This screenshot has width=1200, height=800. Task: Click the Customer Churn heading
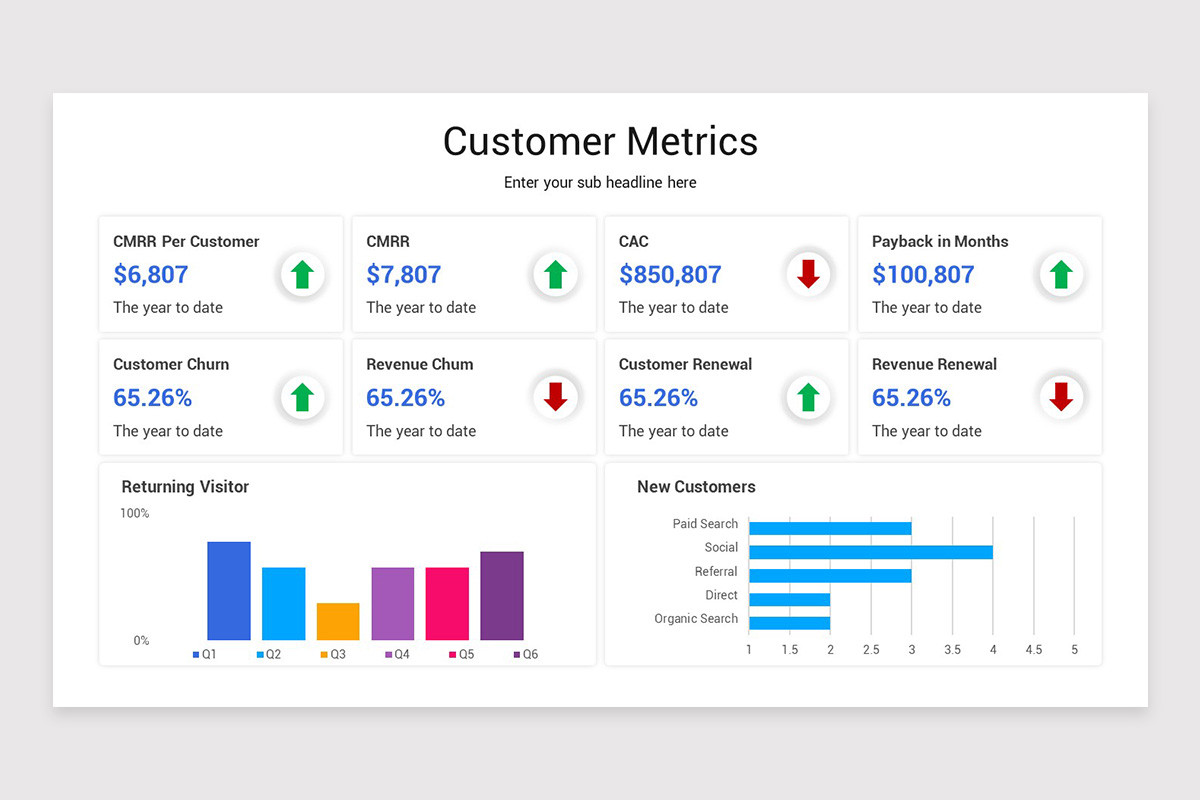(171, 364)
